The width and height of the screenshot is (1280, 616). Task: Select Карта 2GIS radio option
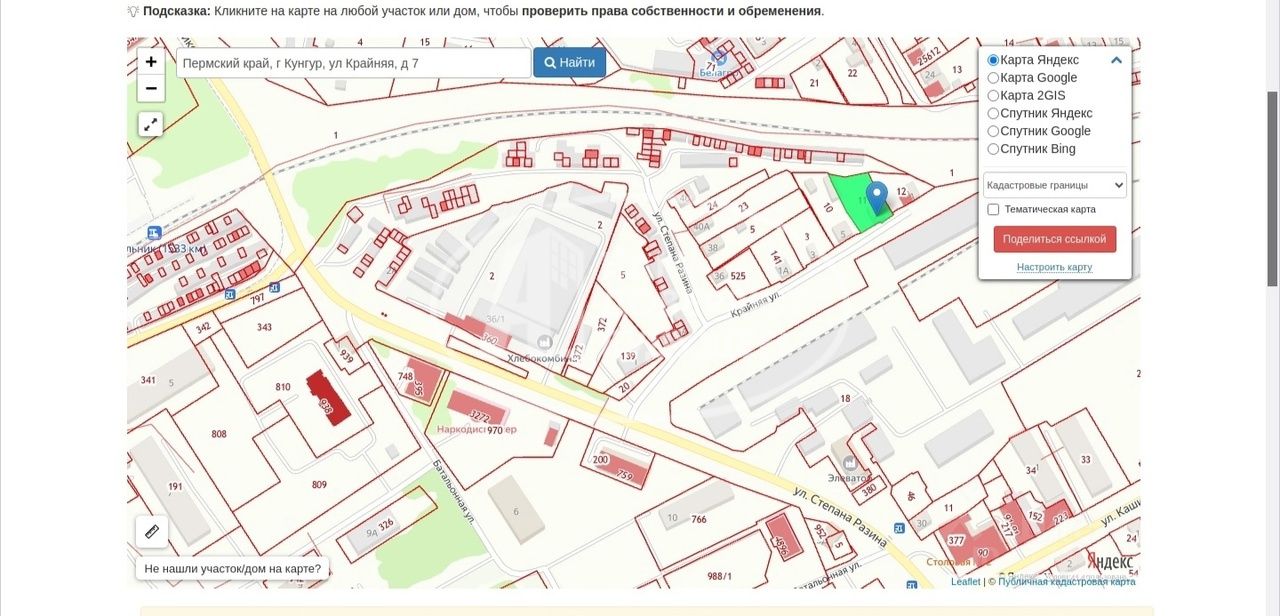click(x=993, y=96)
